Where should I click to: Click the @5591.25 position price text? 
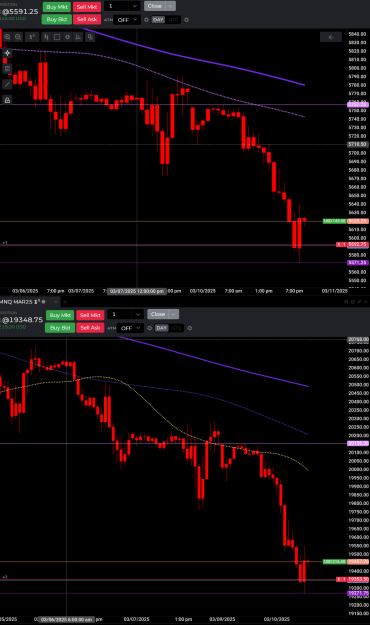20,12
